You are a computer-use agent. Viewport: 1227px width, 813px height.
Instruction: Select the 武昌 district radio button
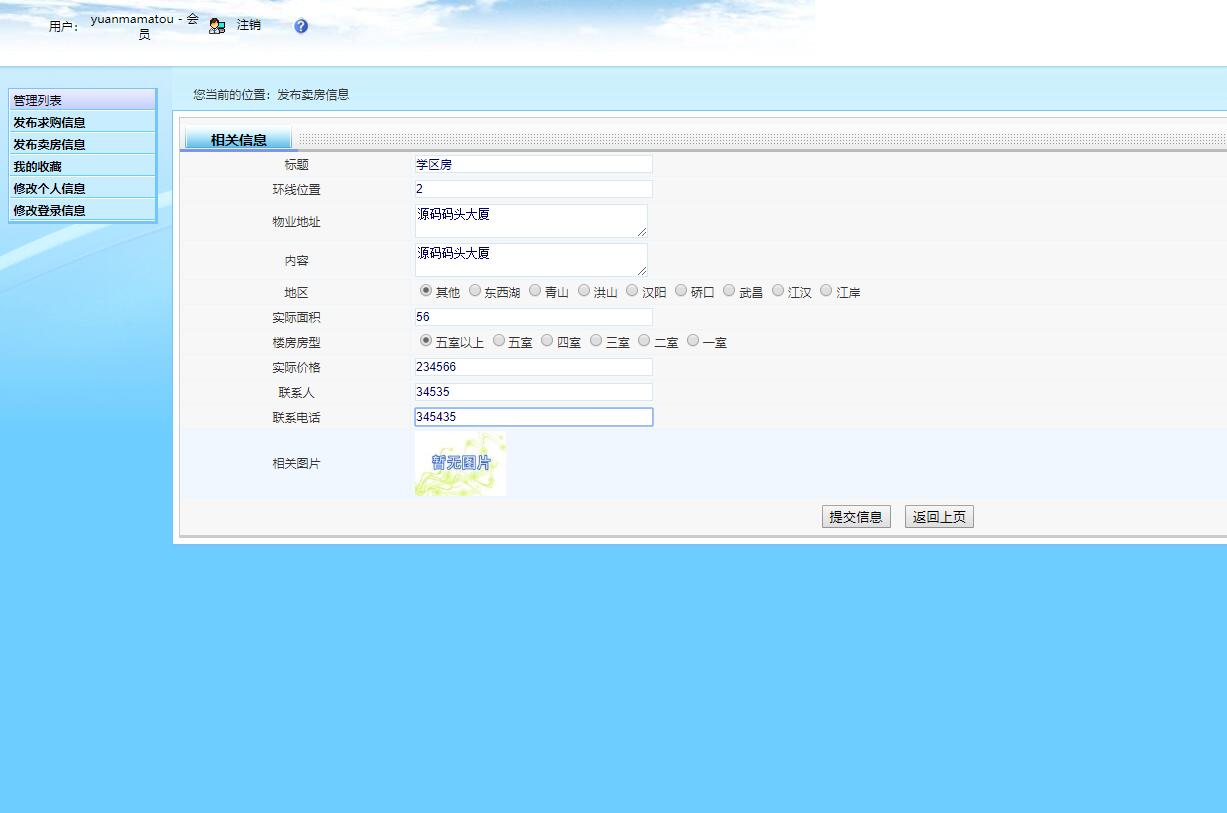(730, 290)
